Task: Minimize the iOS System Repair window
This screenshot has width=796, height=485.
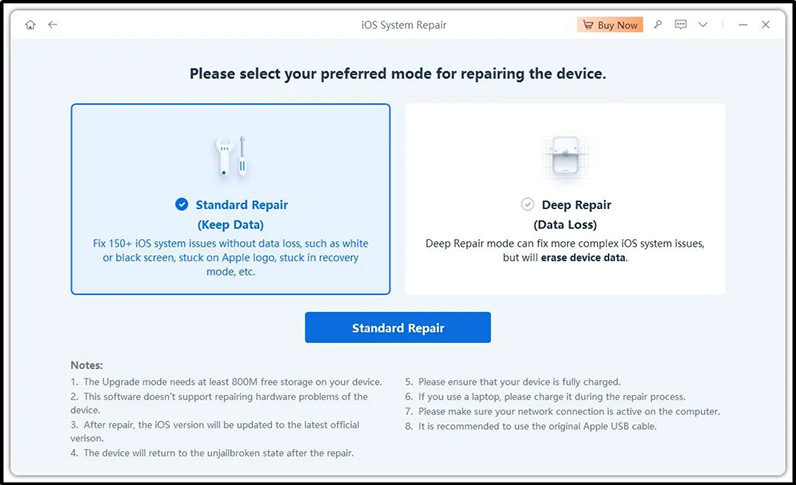Action: (743, 24)
